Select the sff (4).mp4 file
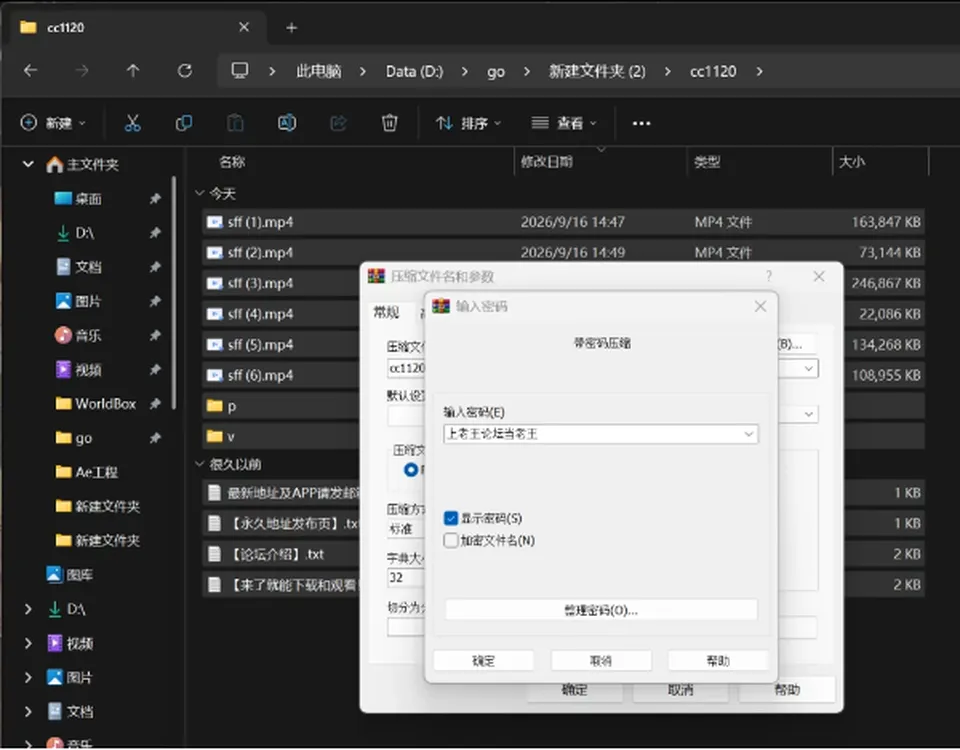This screenshot has width=960, height=750. 282,313
